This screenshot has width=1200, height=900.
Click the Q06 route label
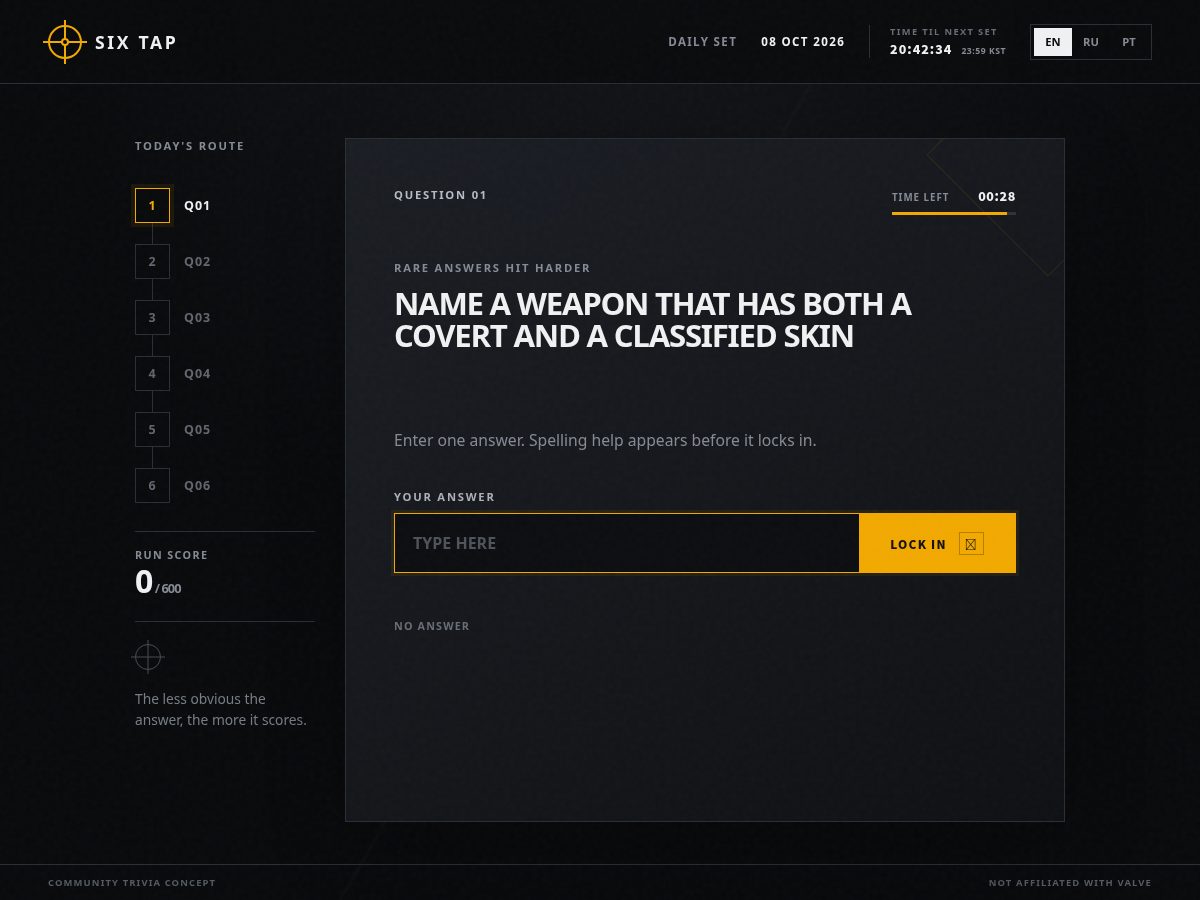point(197,485)
